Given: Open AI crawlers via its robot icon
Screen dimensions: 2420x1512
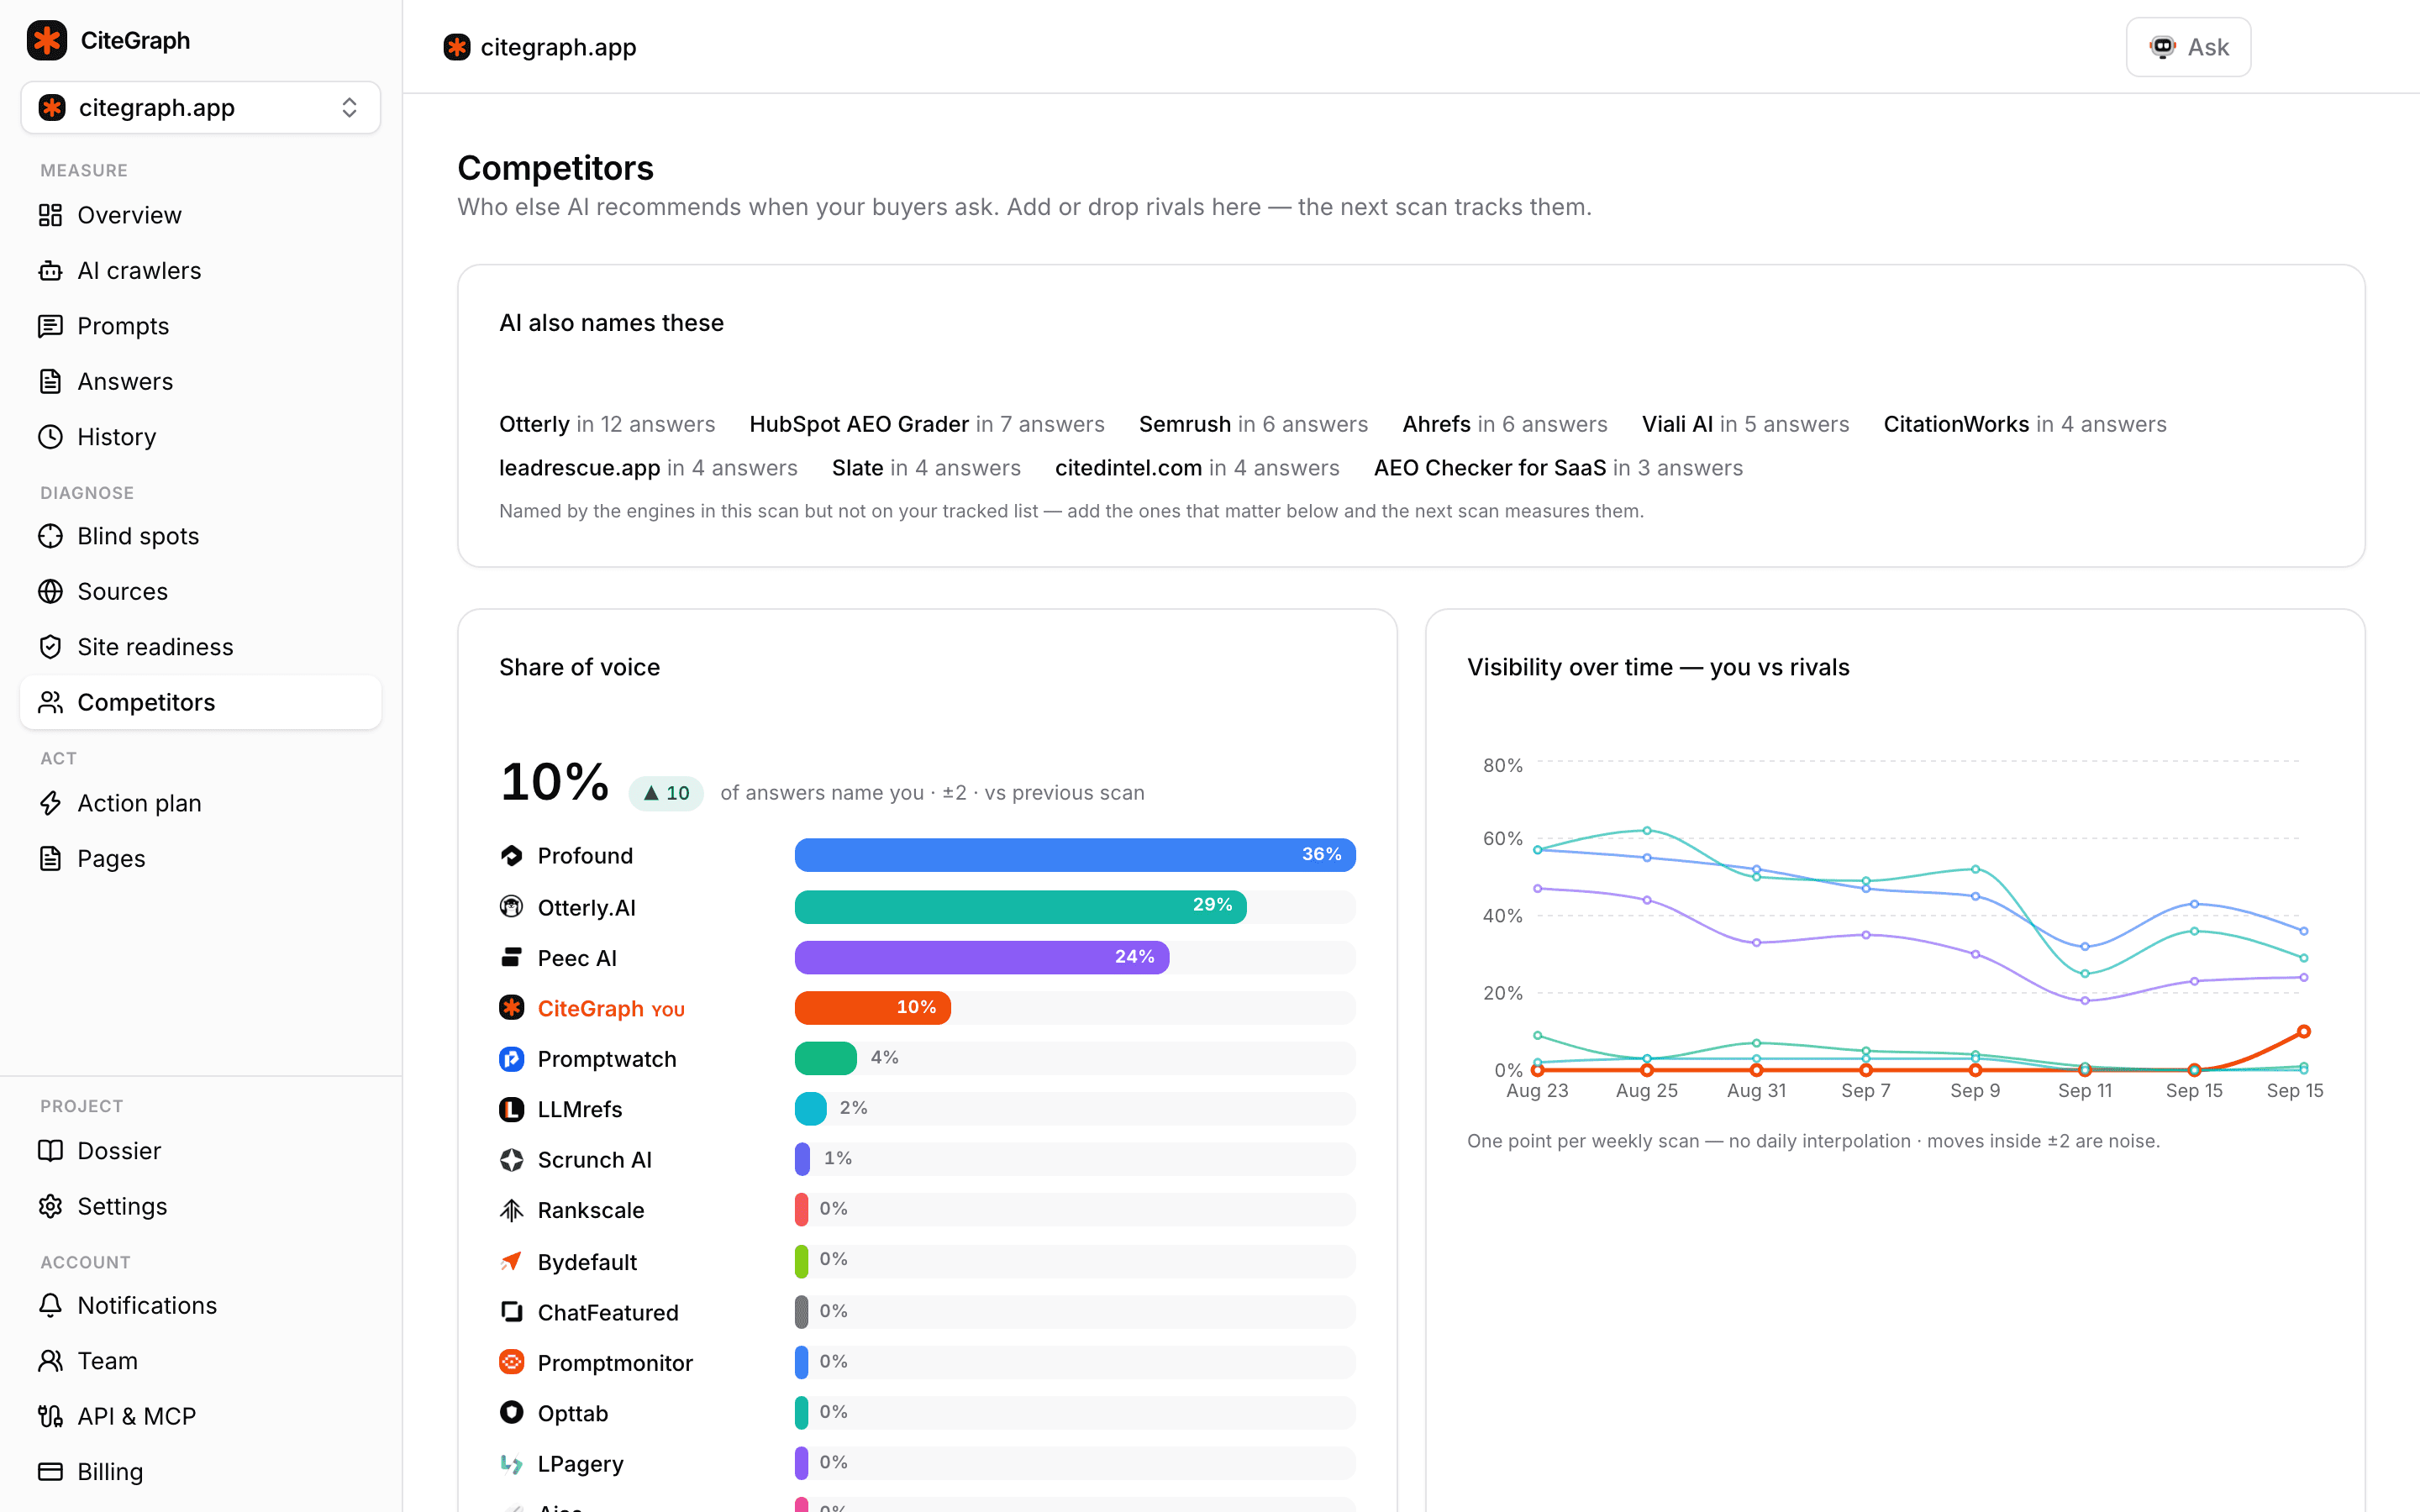Looking at the screenshot, I should click(50, 271).
